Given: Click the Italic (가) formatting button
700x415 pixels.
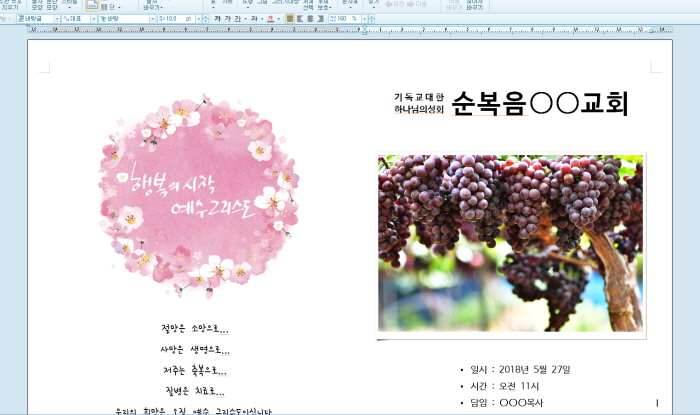Looking at the screenshot, I should (228, 19).
